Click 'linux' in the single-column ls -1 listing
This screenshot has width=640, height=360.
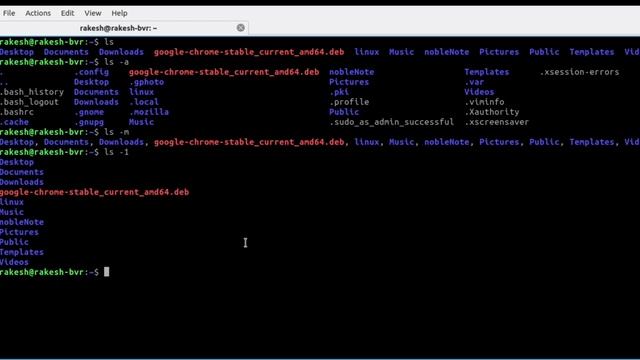coord(12,202)
